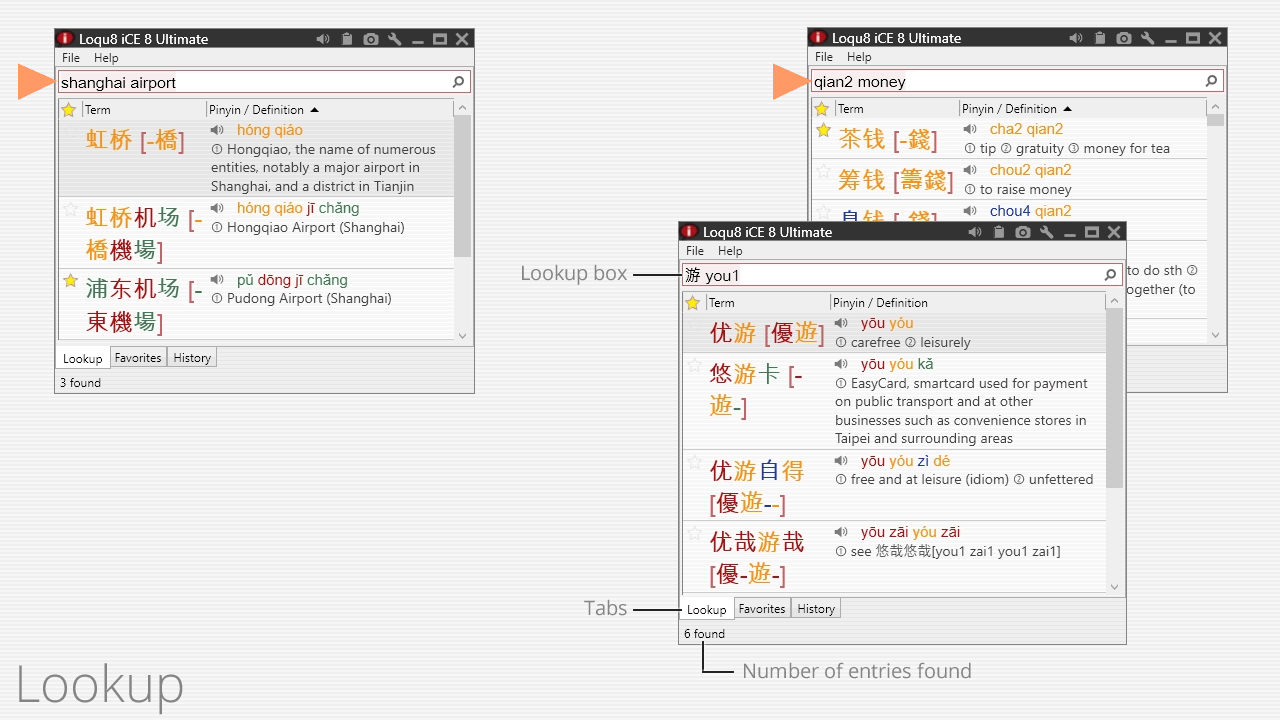This screenshot has width=1280, height=720.
Task: Click star column header in shanghai airport window
Action: [69, 110]
